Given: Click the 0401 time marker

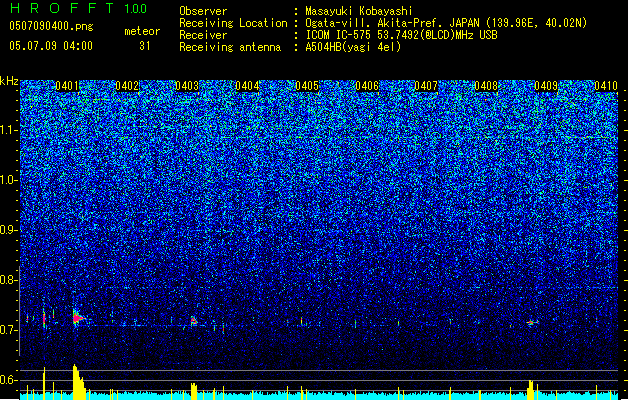Looking at the screenshot, I should (x=67, y=86).
